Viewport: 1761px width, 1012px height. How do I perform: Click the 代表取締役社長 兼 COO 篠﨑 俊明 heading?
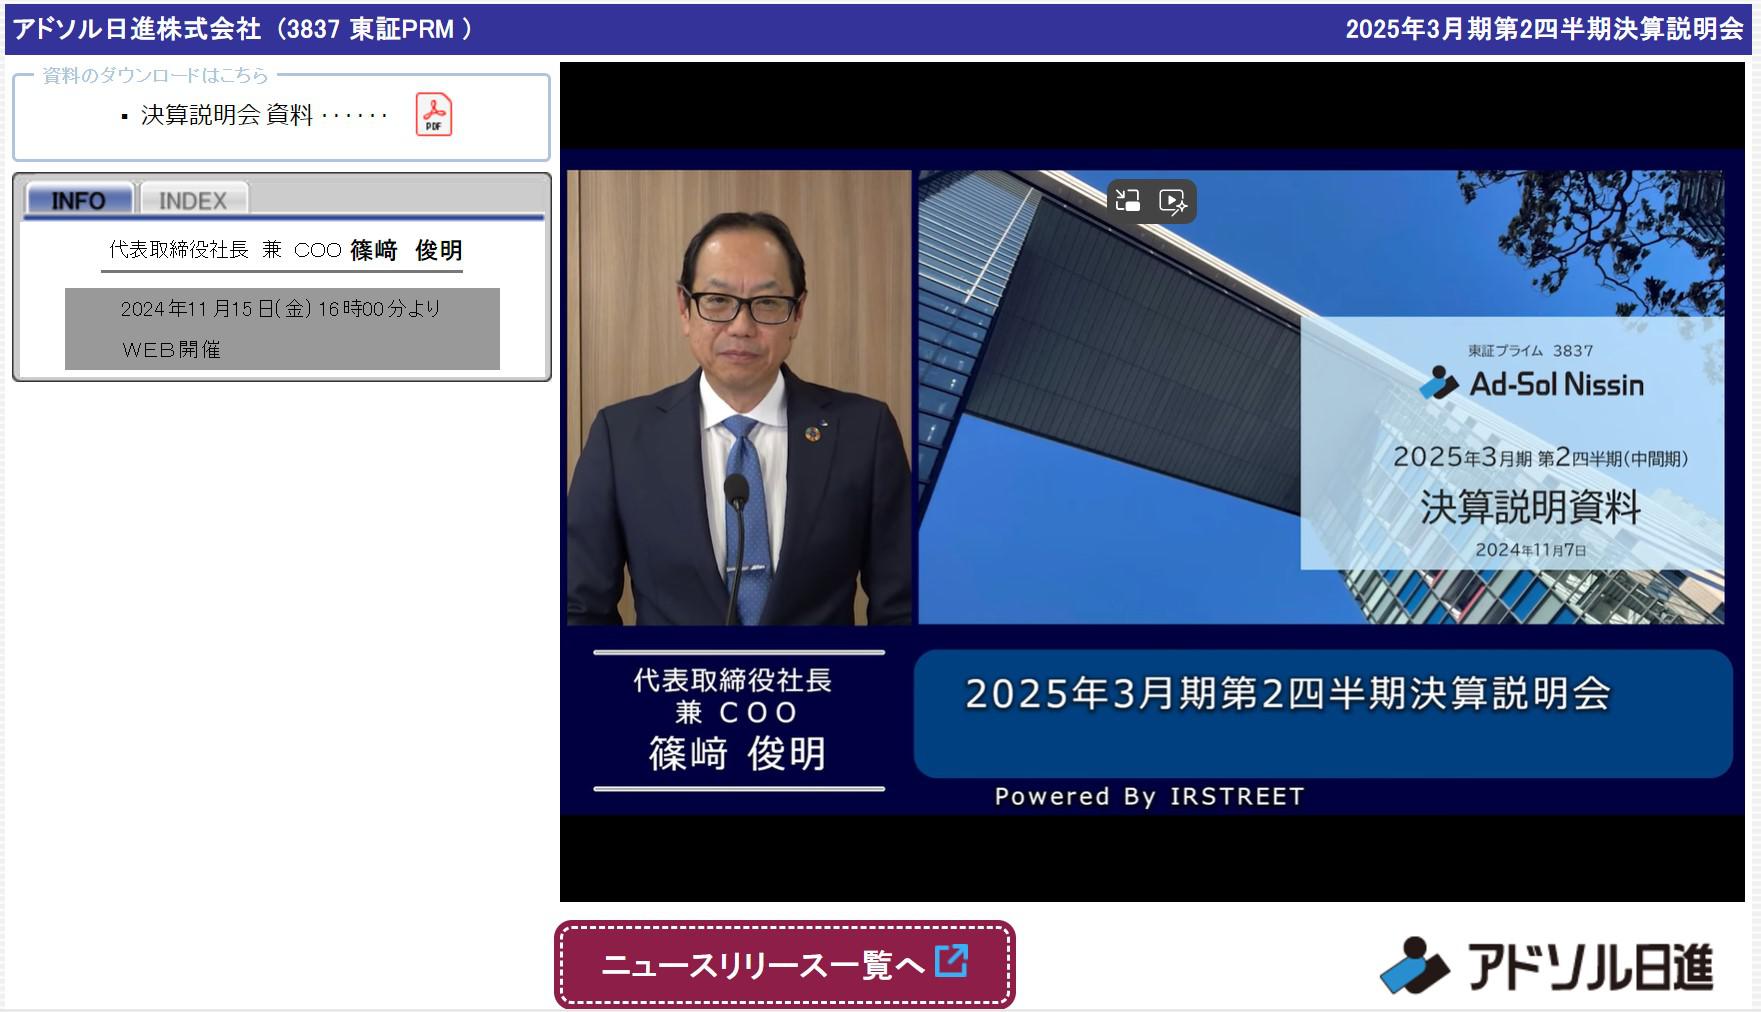(x=285, y=250)
